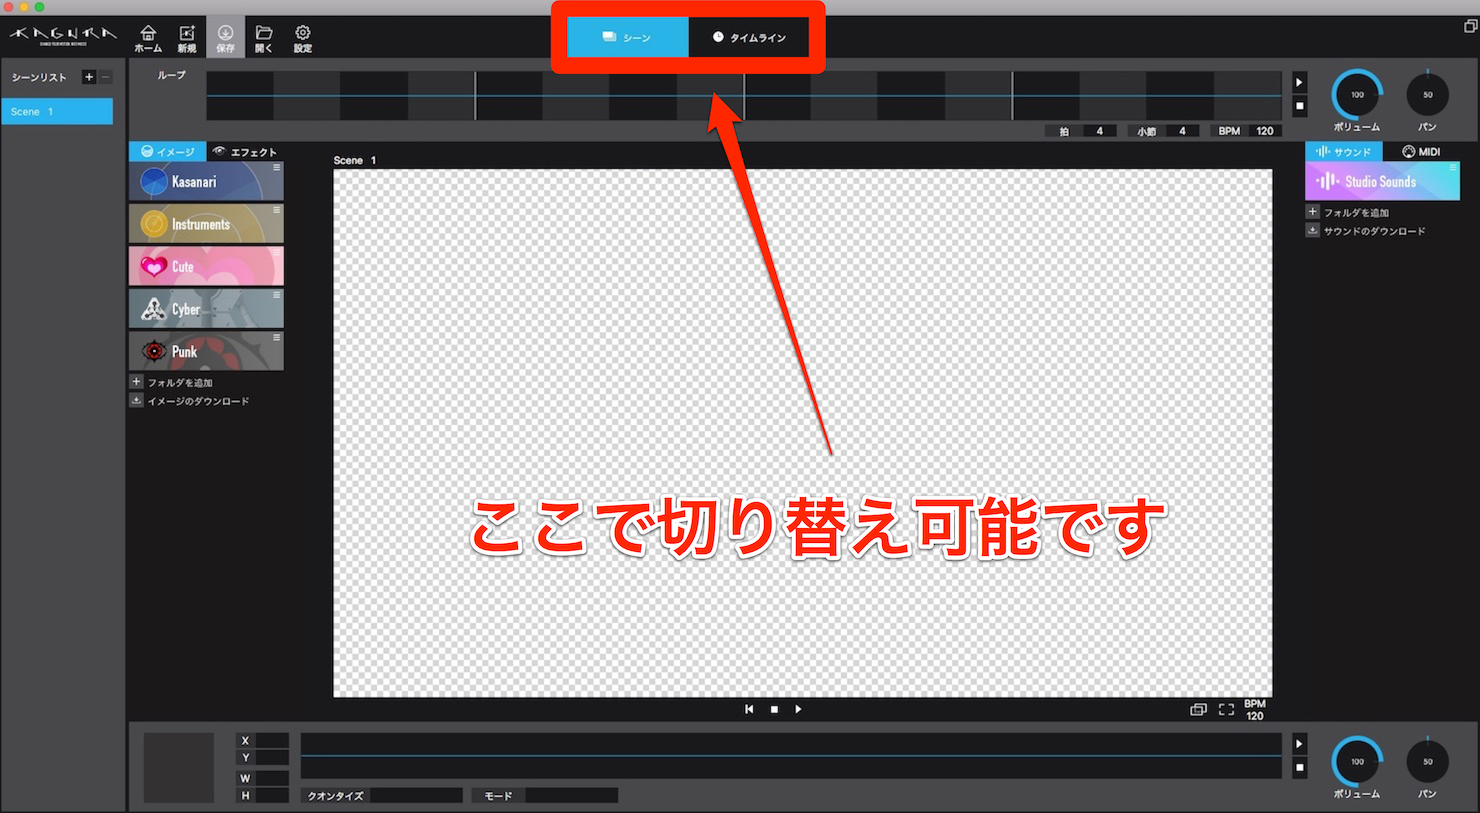The height and width of the screenshot is (813, 1480).
Task: Click the empty image thumbnail in bottom panel
Action: tap(179, 768)
